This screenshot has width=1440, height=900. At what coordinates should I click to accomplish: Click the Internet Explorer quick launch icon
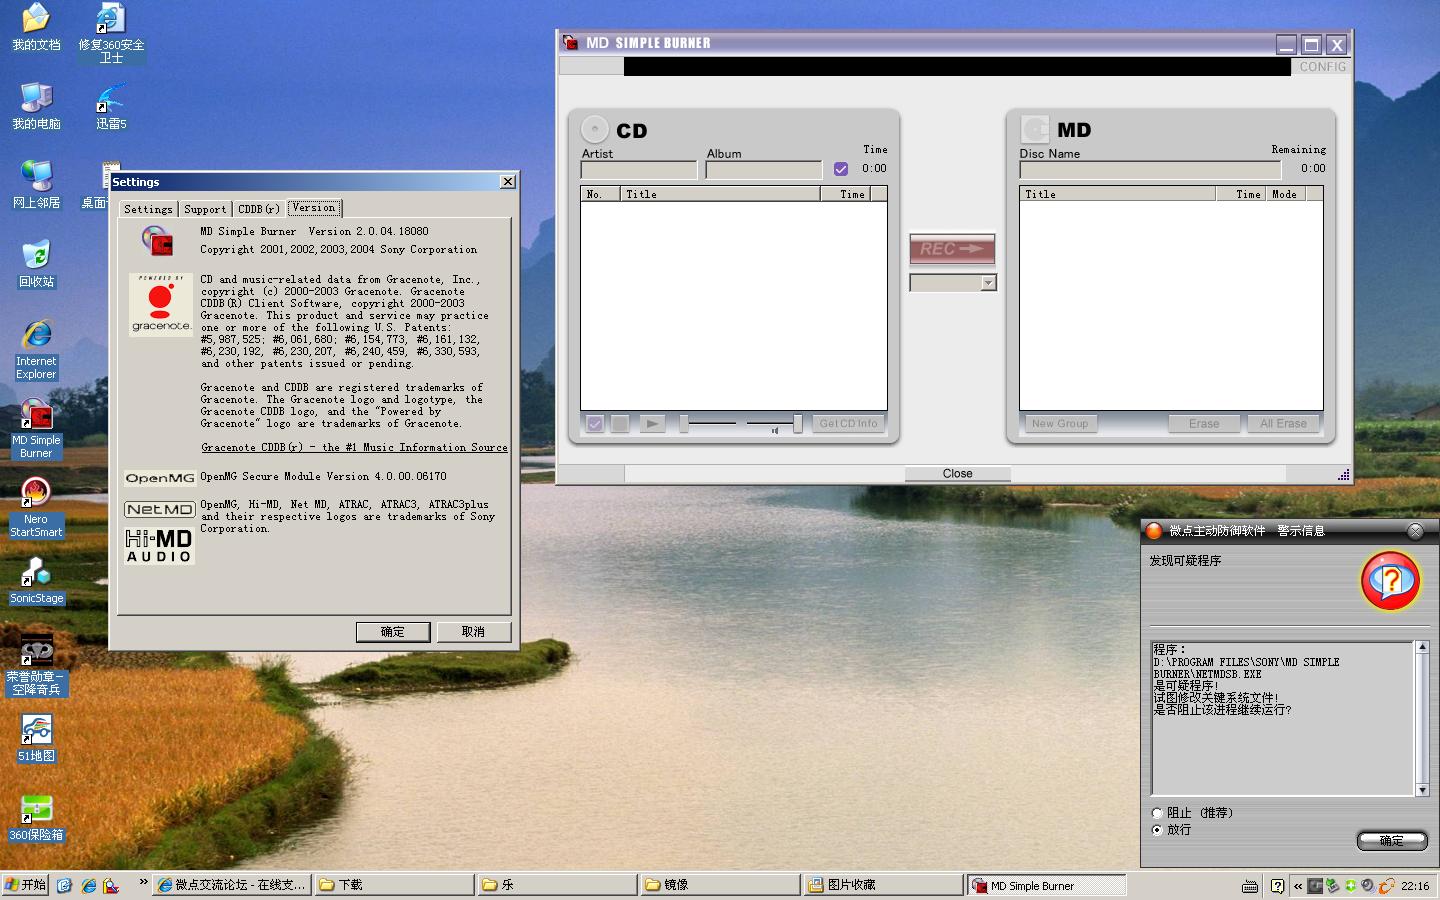click(x=89, y=885)
